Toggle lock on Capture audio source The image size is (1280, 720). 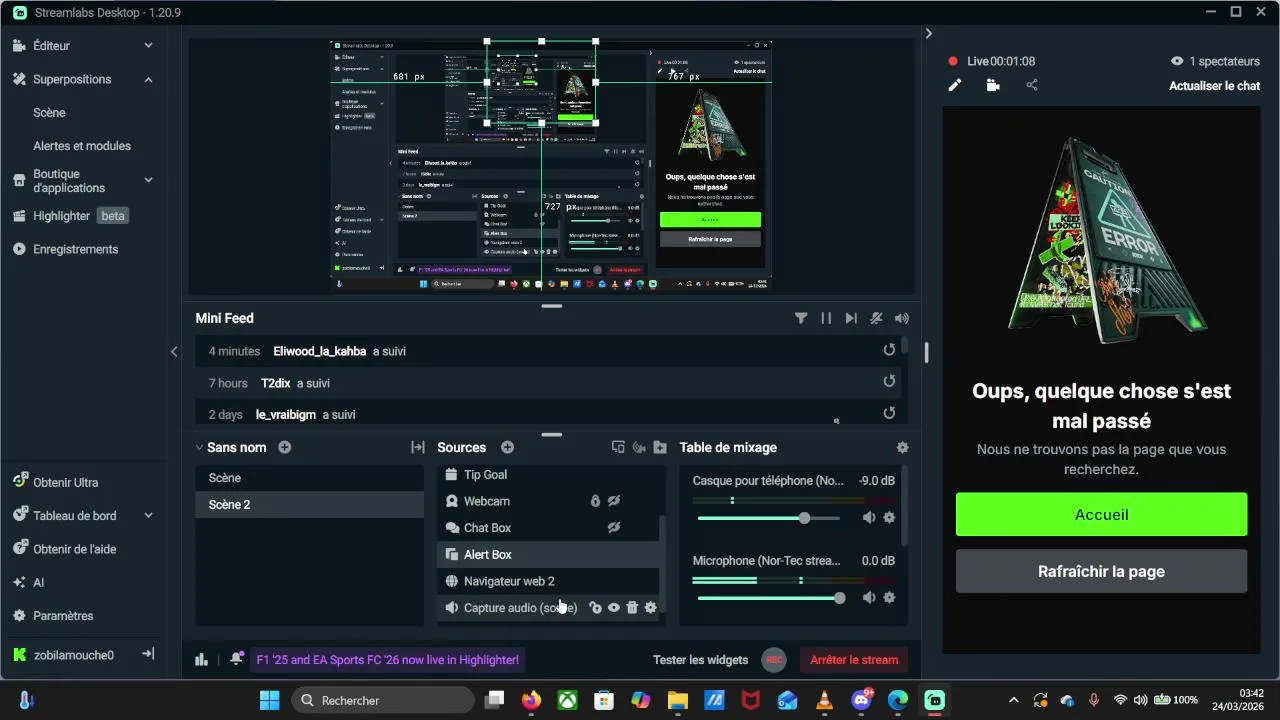pyautogui.click(x=595, y=607)
